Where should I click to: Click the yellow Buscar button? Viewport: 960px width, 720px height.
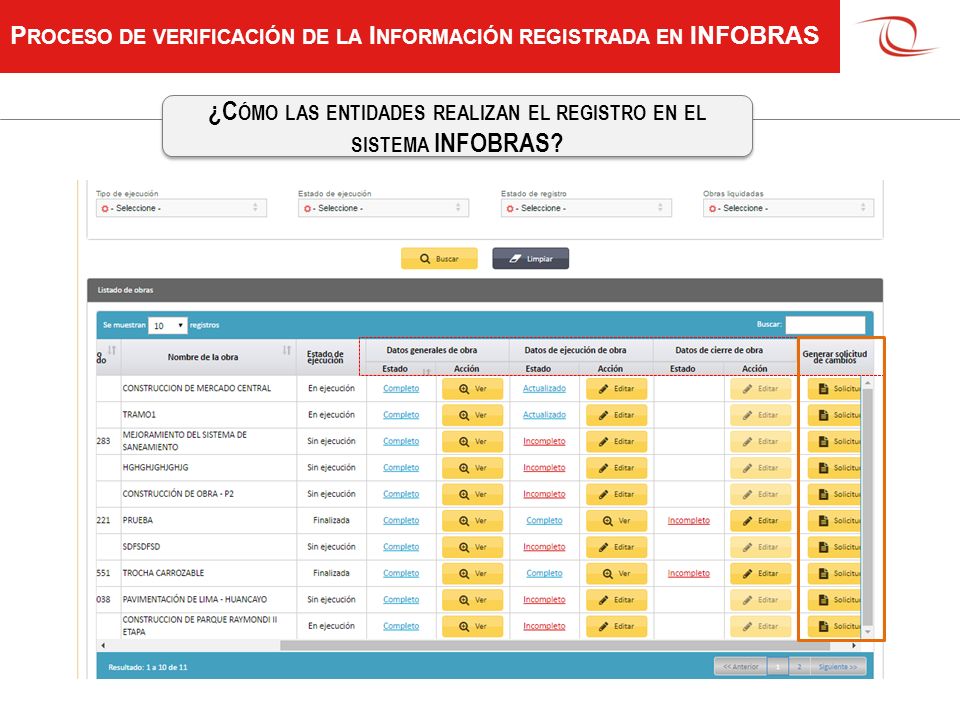(x=439, y=258)
